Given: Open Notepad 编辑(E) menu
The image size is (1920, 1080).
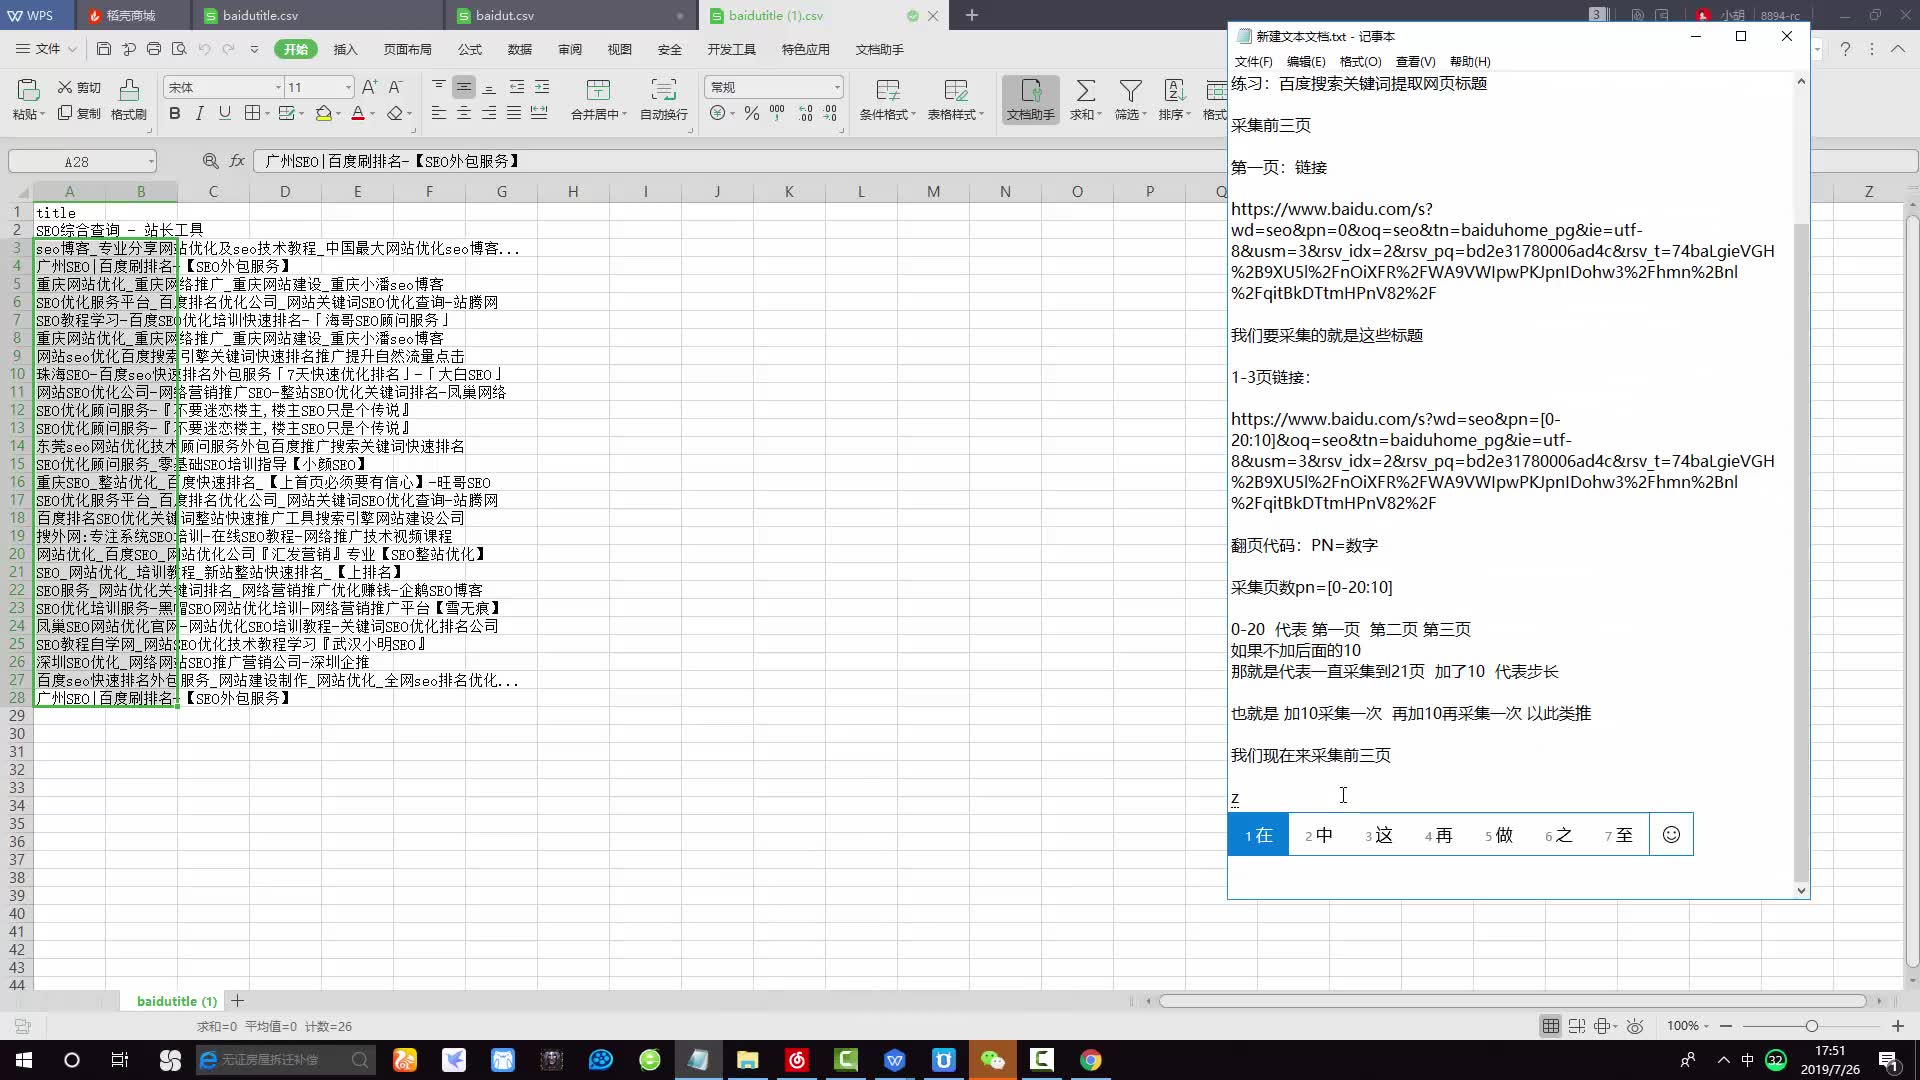Looking at the screenshot, I should pyautogui.click(x=1306, y=61).
